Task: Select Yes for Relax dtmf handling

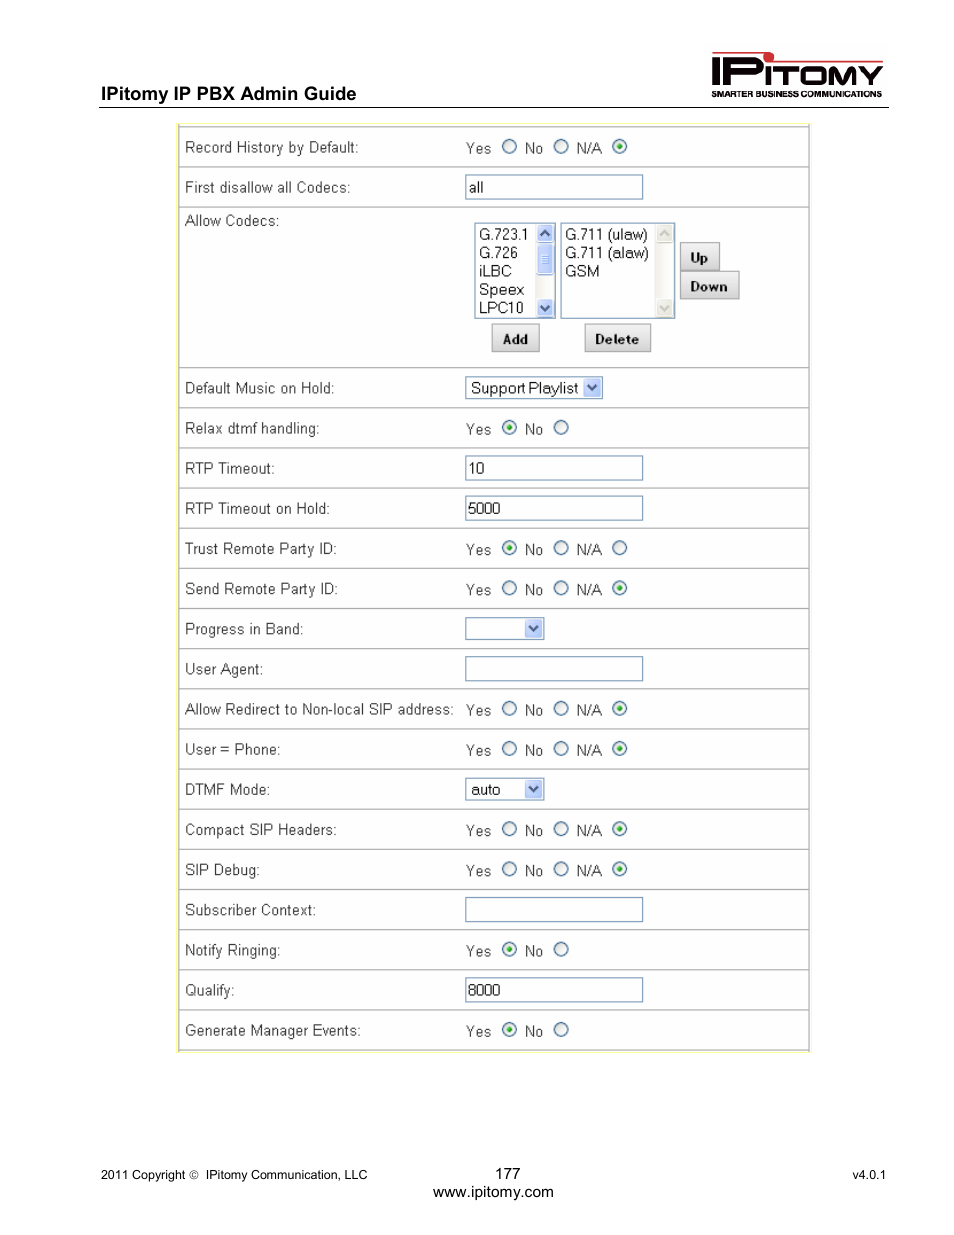Action: (x=510, y=428)
